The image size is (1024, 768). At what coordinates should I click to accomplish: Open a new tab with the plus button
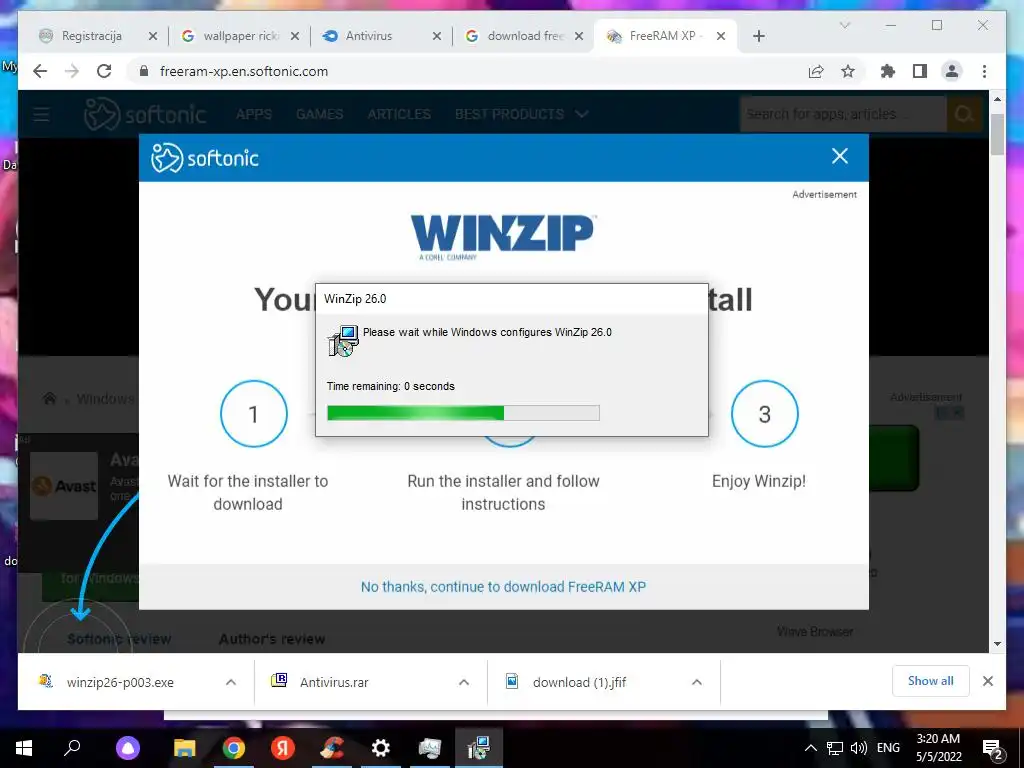click(x=758, y=36)
